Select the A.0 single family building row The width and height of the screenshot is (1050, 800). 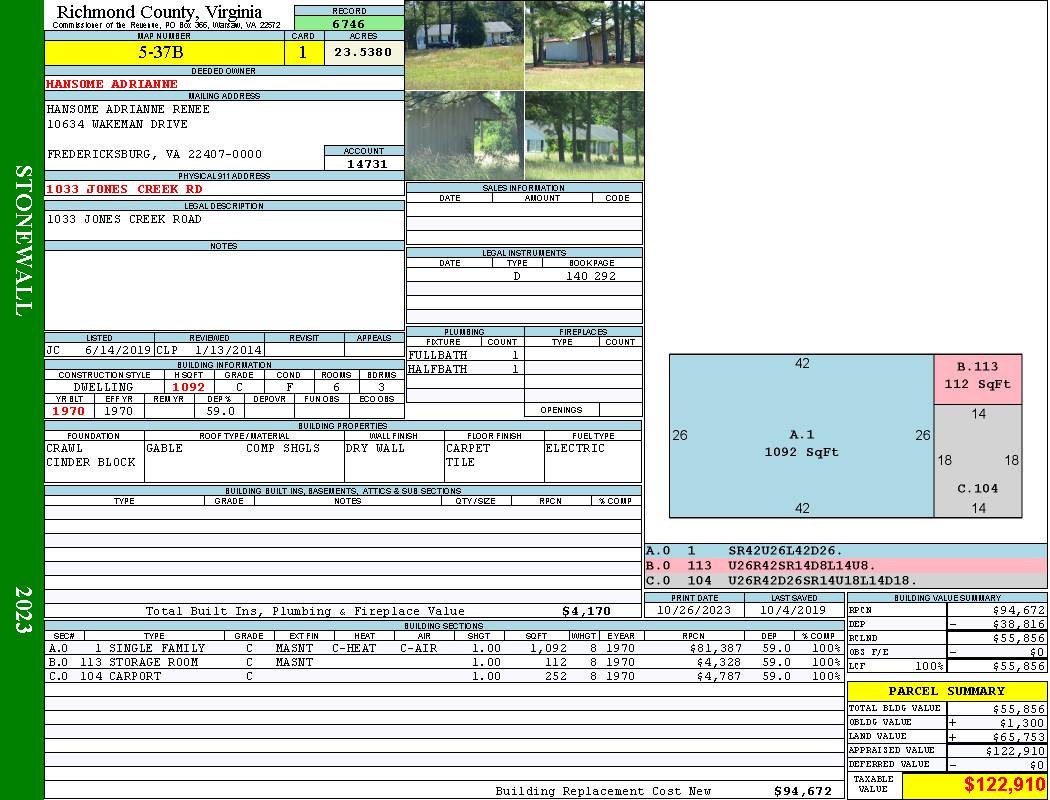pos(442,648)
